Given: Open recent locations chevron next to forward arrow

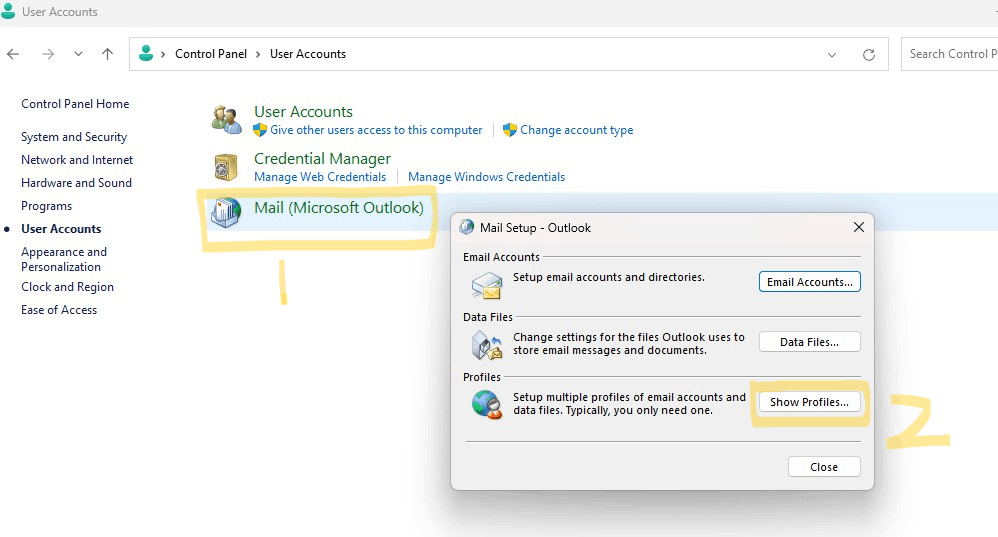Looking at the screenshot, I should pyautogui.click(x=78, y=54).
